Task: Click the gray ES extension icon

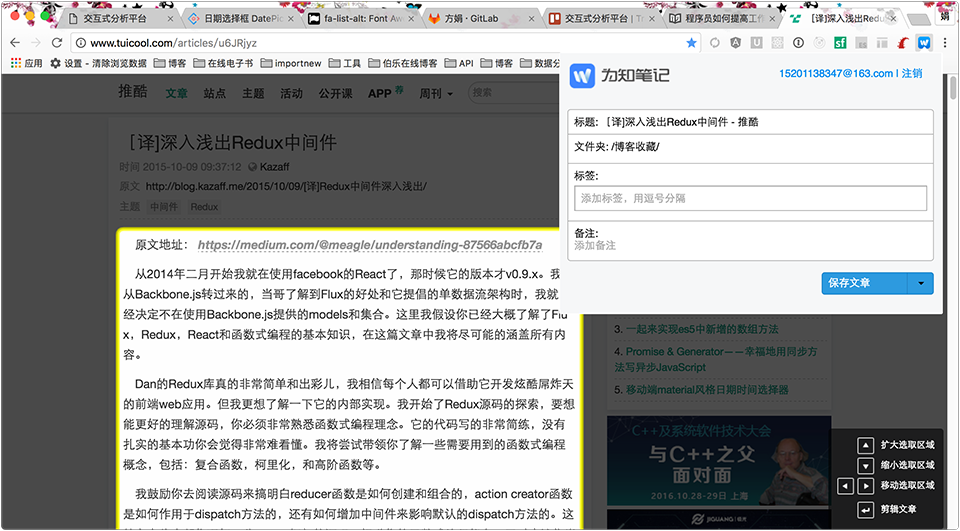Action: (x=861, y=43)
